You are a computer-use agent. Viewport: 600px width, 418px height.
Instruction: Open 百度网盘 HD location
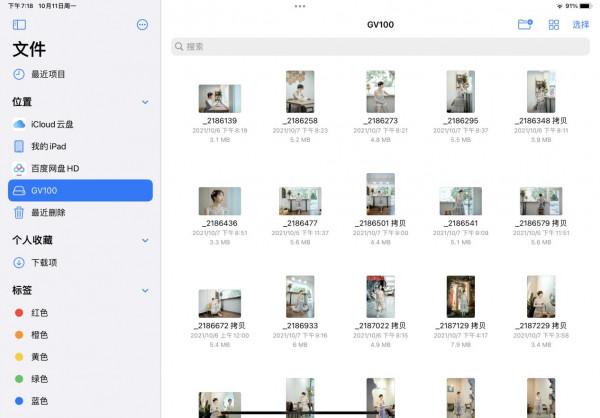(55, 168)
